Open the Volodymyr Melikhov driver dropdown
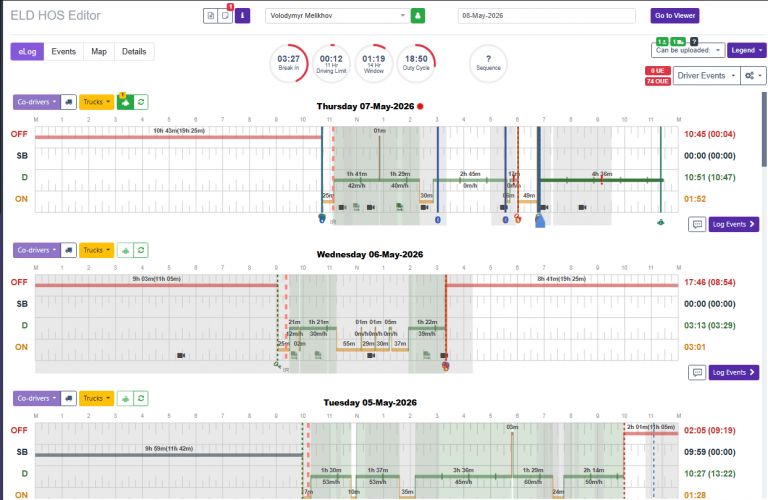Image resolution: width=768 pixels, height=500 pixels. pos(337,16)
